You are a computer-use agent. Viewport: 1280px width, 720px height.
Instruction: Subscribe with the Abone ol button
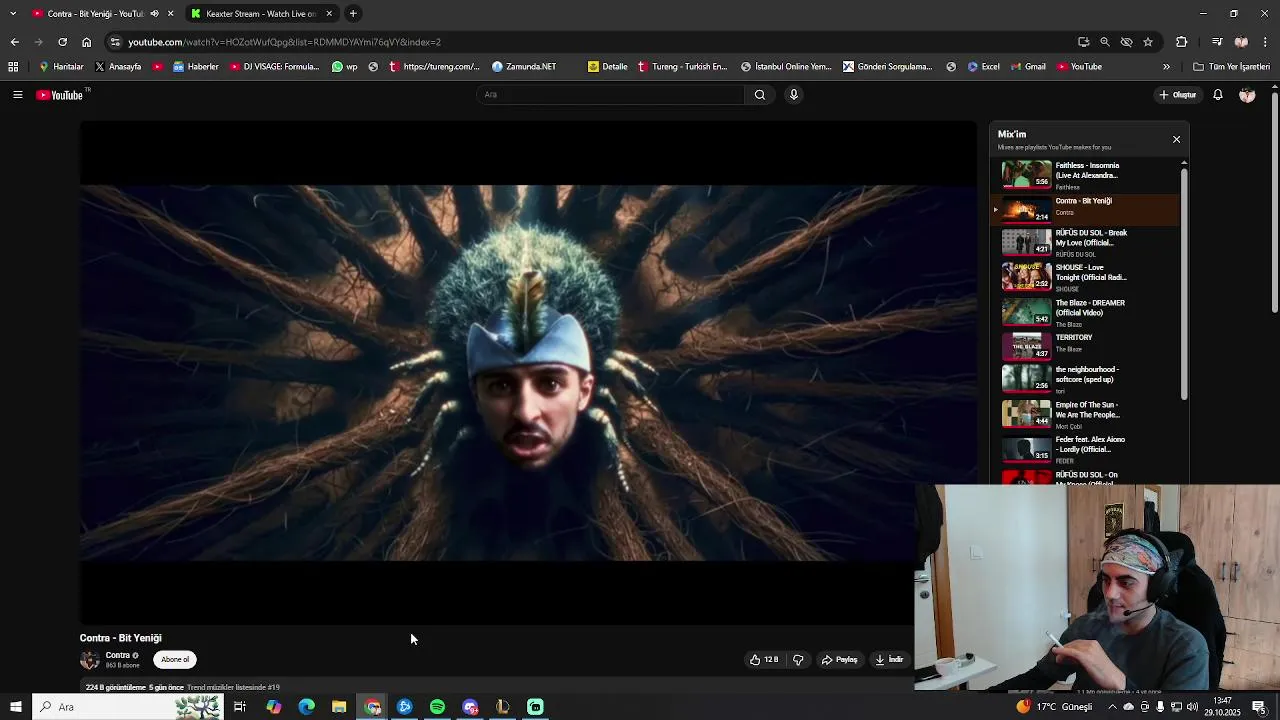click(175, 660)
